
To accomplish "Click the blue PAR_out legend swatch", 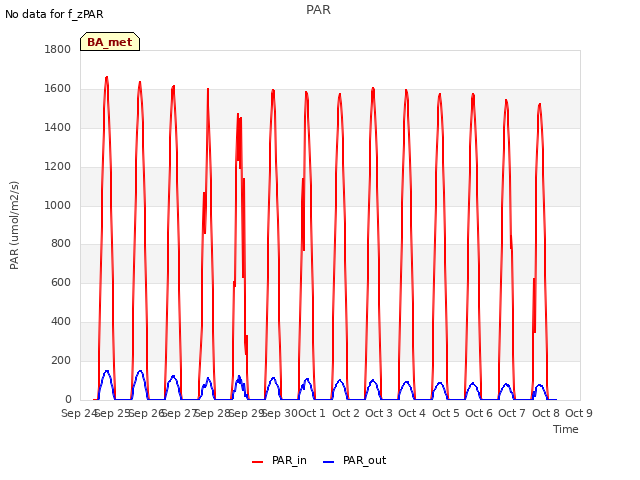I will click(329, 462).
